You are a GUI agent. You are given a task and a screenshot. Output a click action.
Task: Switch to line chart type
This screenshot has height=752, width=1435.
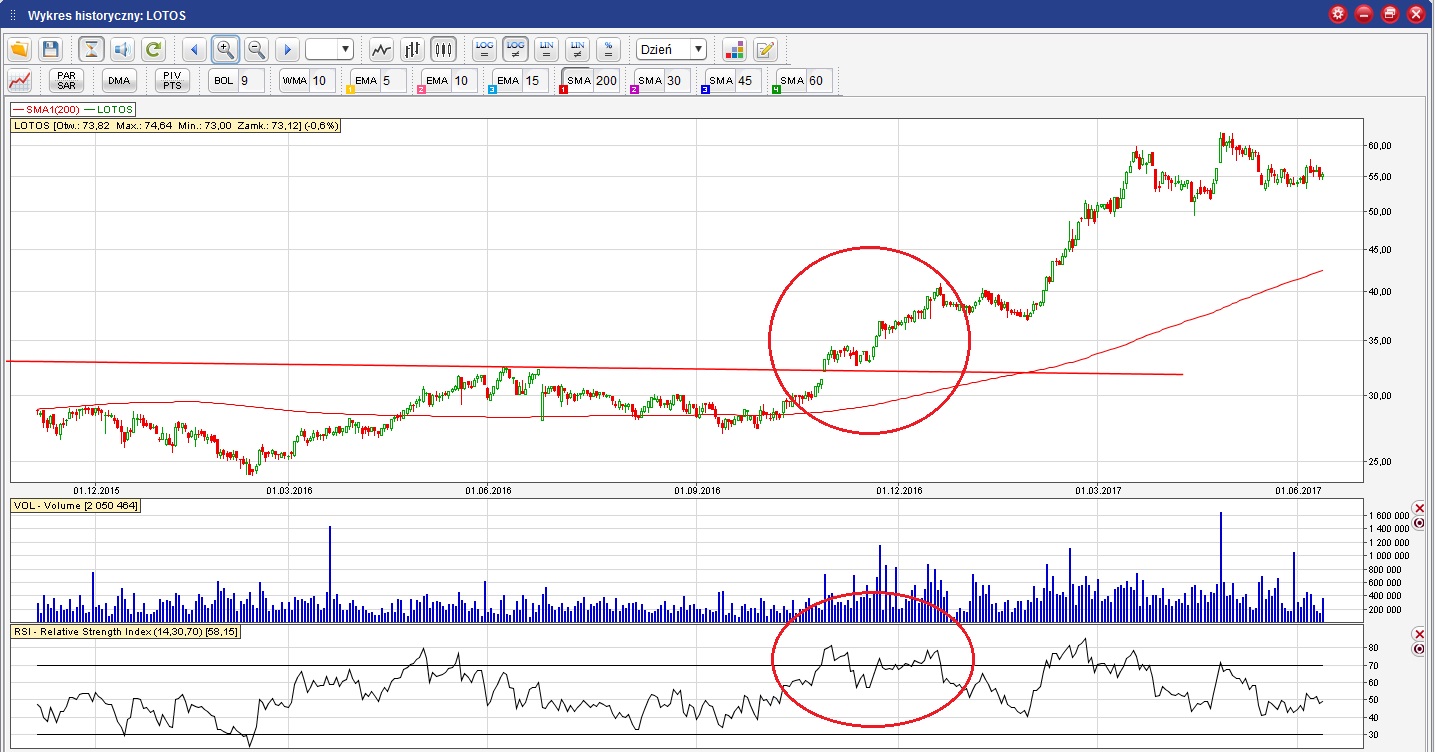click(380, 49)
